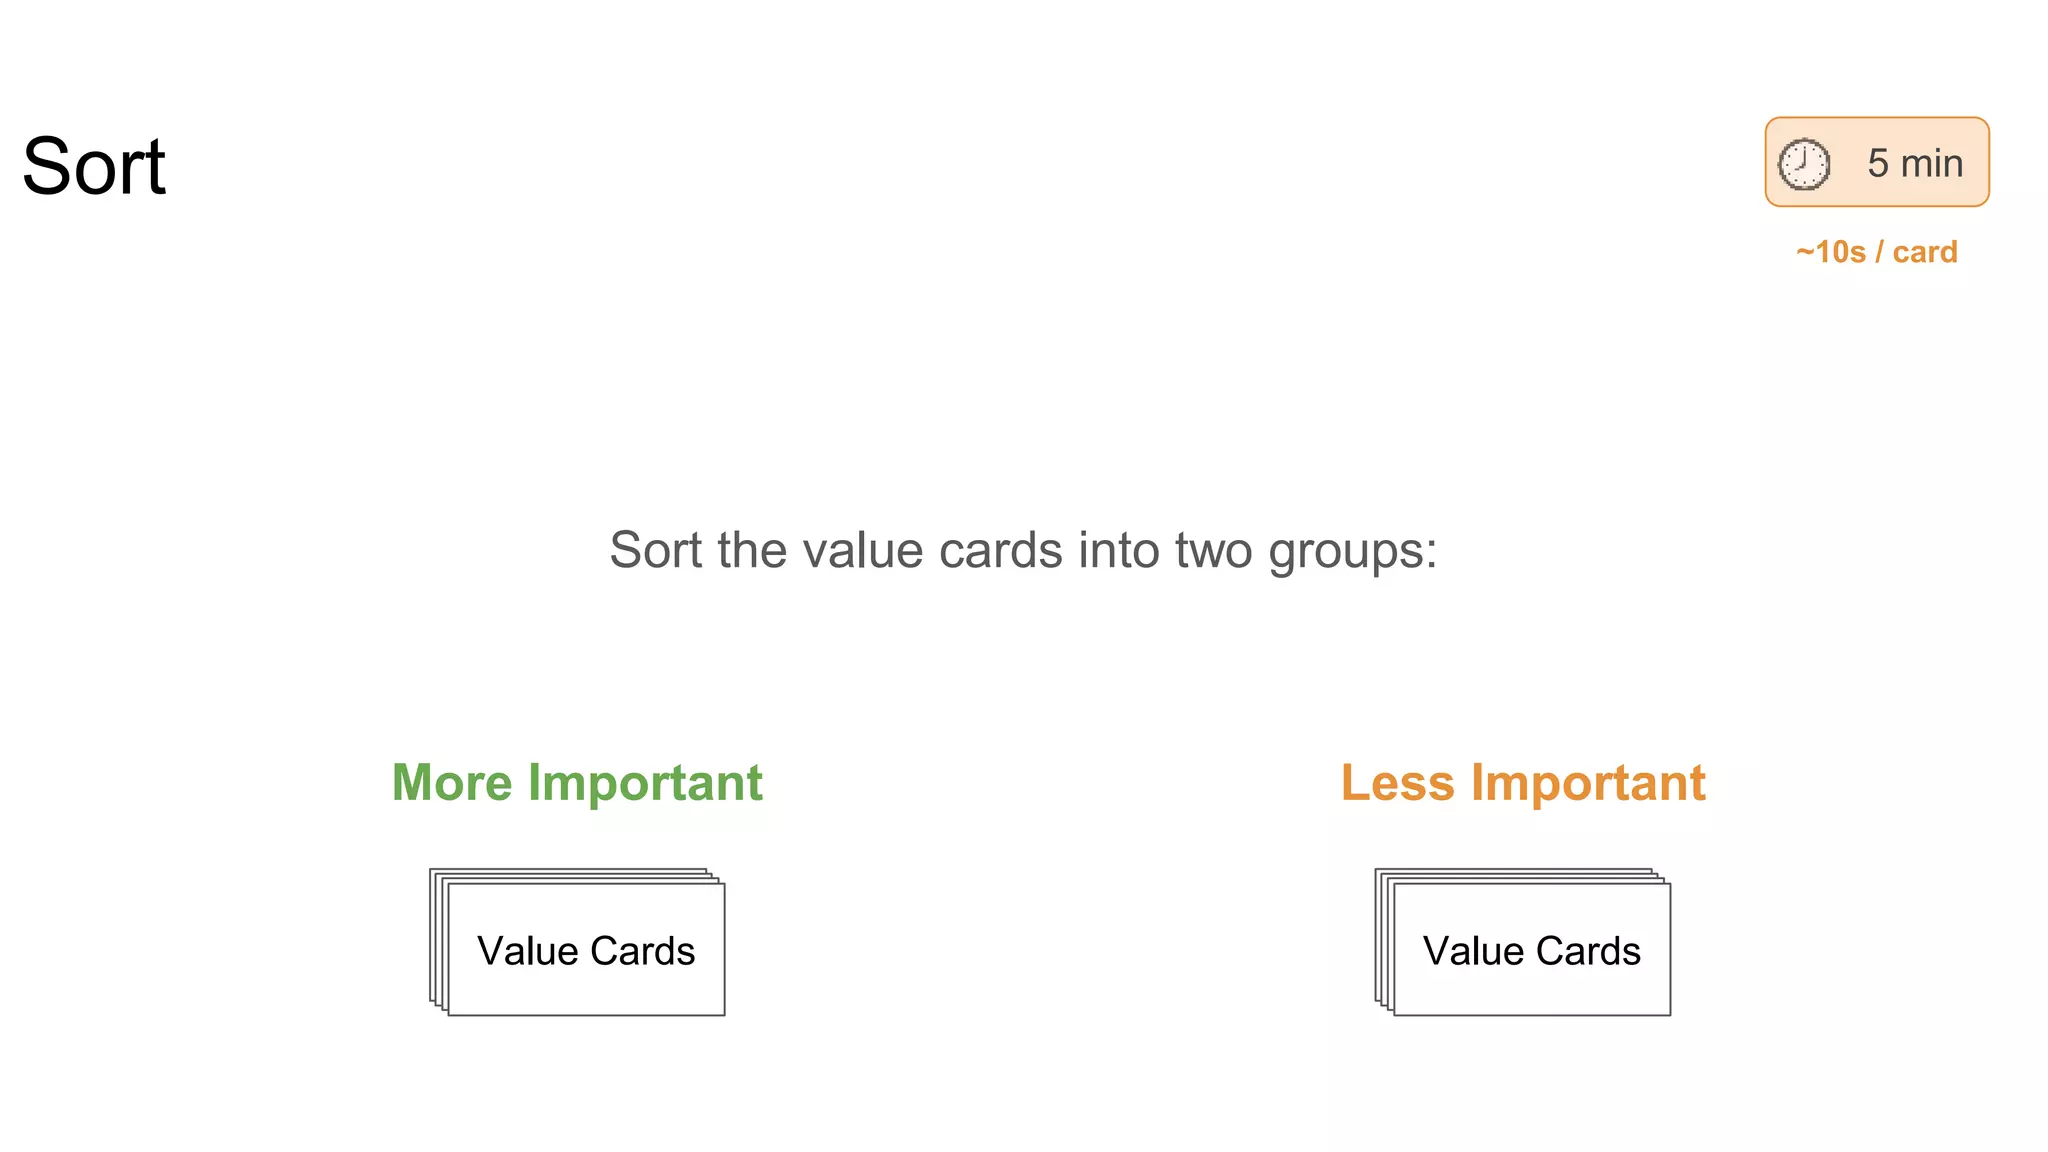2048x1152 pixels.
Task: Click the word "card" in the orange caption
Action: coord(1925,252)
